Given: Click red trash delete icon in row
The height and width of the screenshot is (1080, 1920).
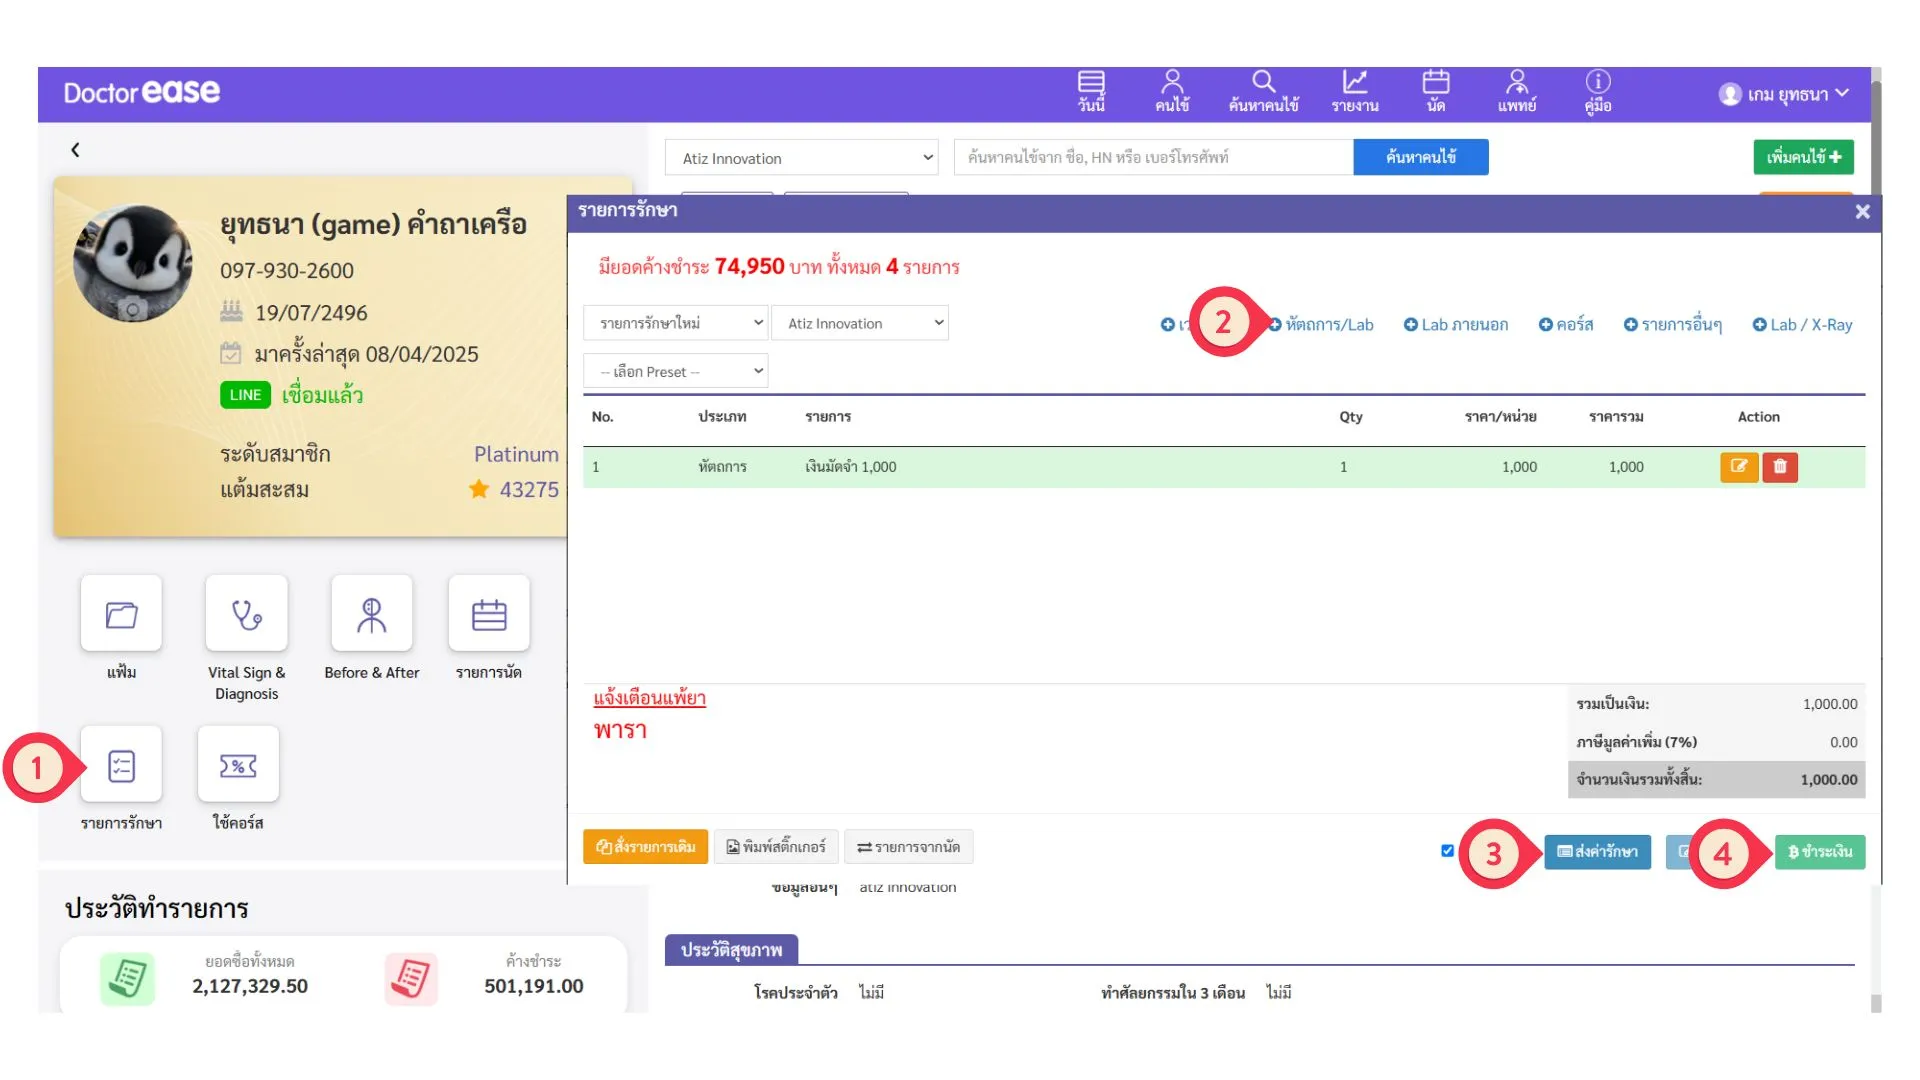Looking at the screenshot, I should pos(1780,467).
